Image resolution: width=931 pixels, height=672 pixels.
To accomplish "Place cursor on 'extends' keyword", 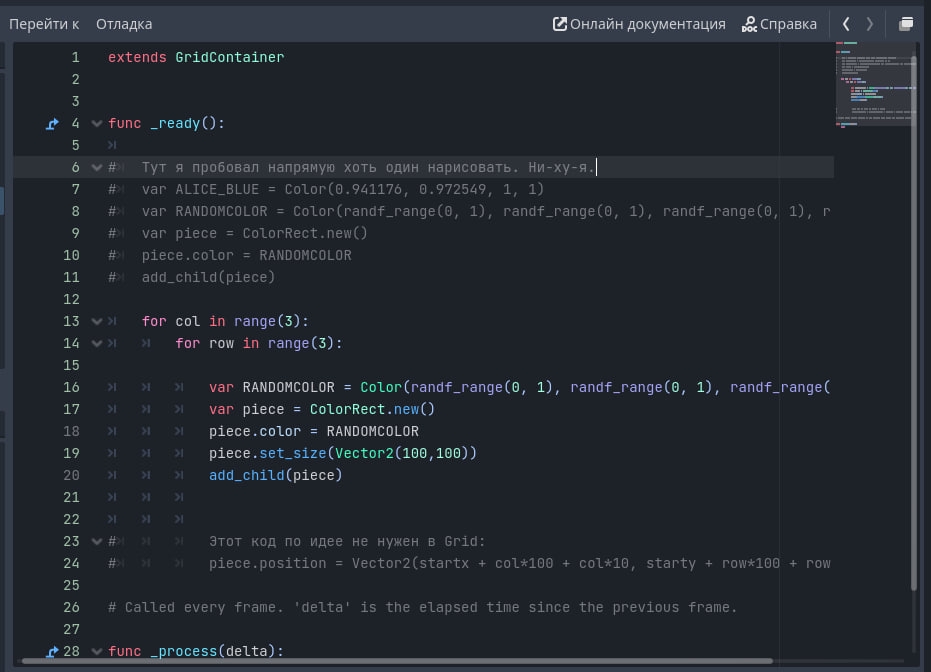I will click(137, 58).
